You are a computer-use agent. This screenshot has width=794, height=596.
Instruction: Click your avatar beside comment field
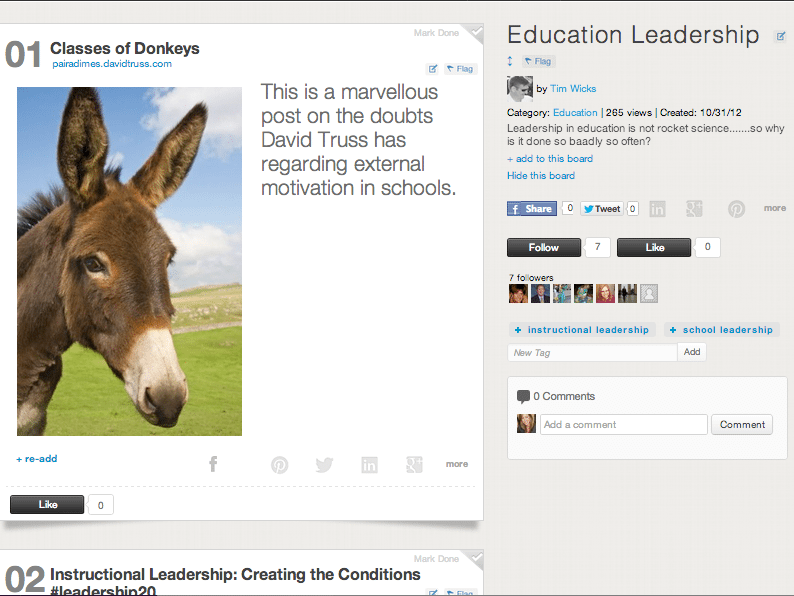click(526, 423)
